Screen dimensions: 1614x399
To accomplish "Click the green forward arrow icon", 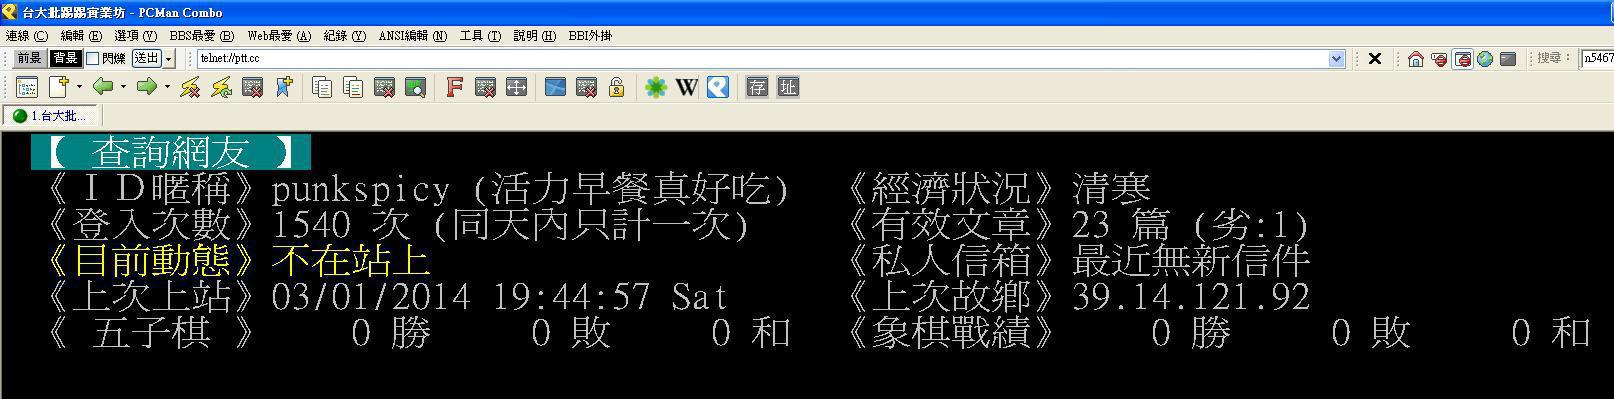I will 147,87.
